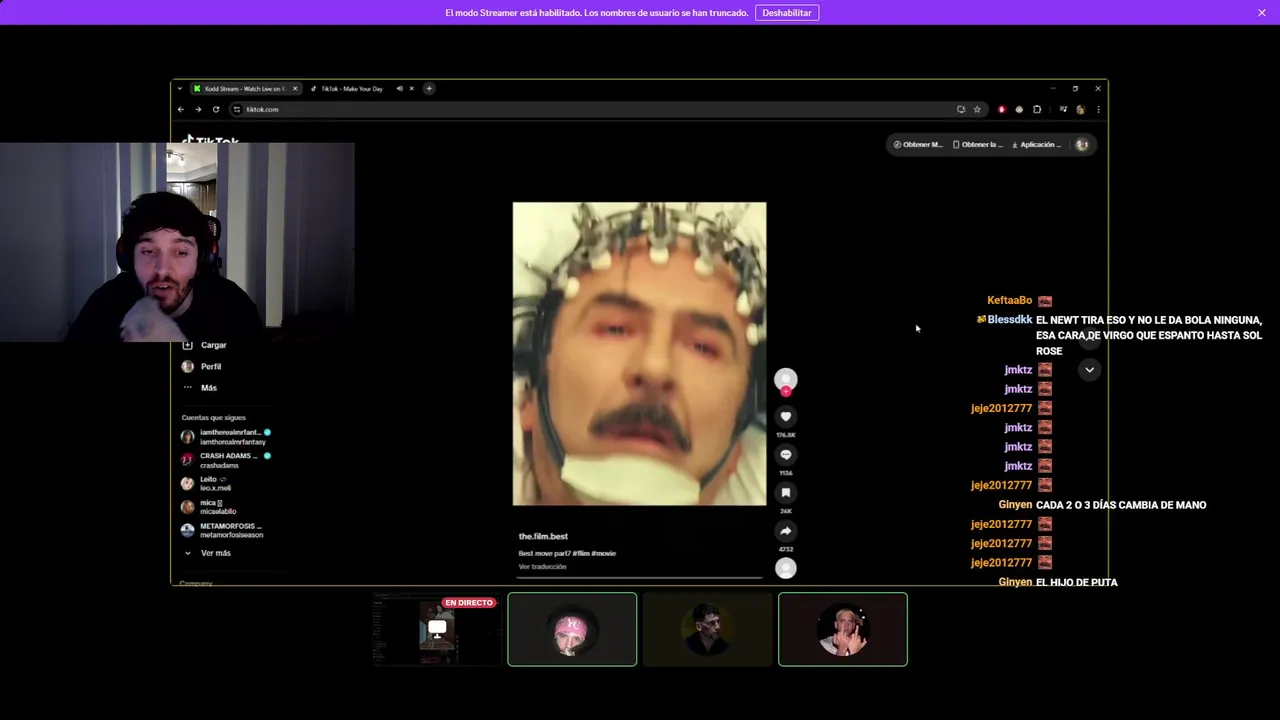Viewport: 1280px width, 720px height.
Task: Click the TikTok logo
Action: tap(211, 140)
